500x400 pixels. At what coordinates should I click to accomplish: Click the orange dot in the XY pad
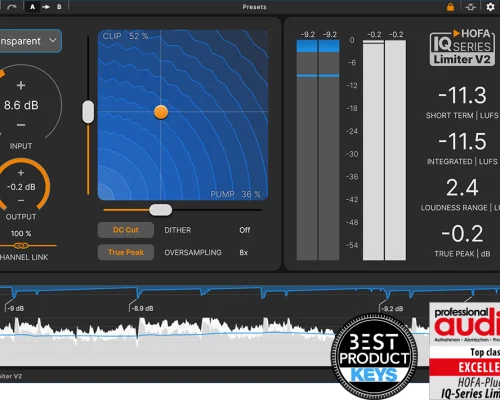point(161,112)
